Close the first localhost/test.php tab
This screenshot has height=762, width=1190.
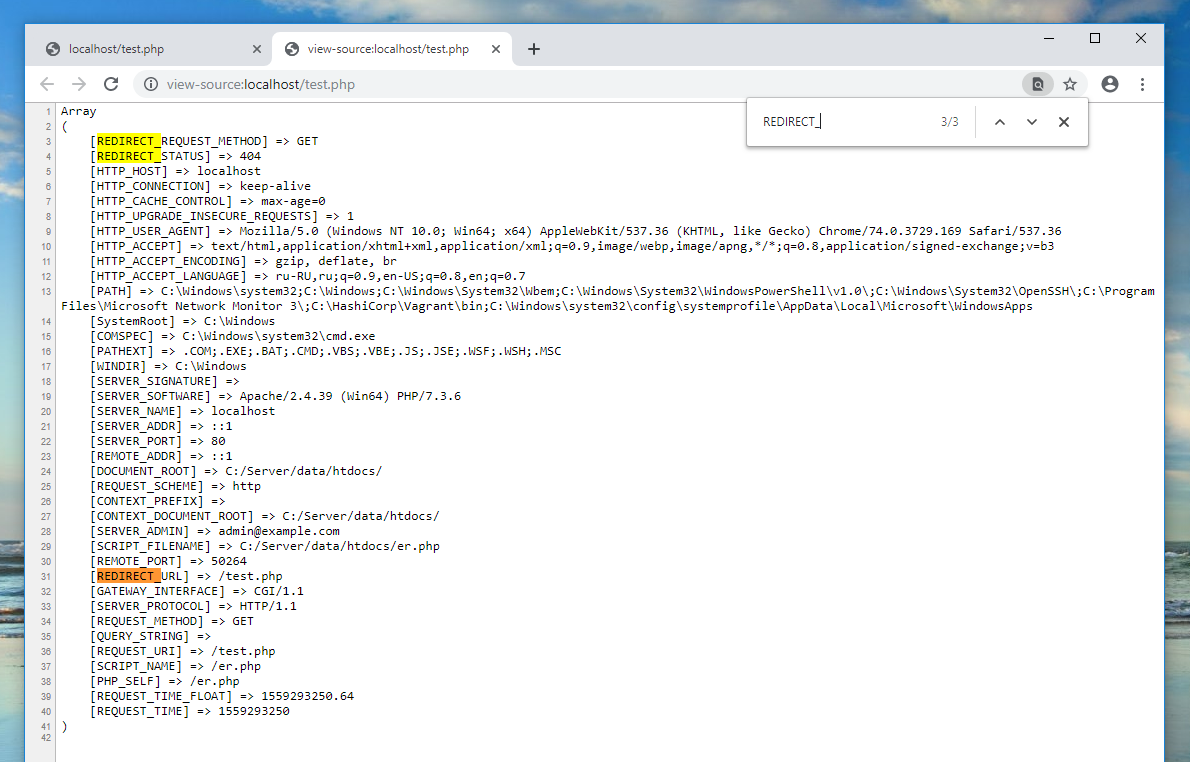(257, 49)
